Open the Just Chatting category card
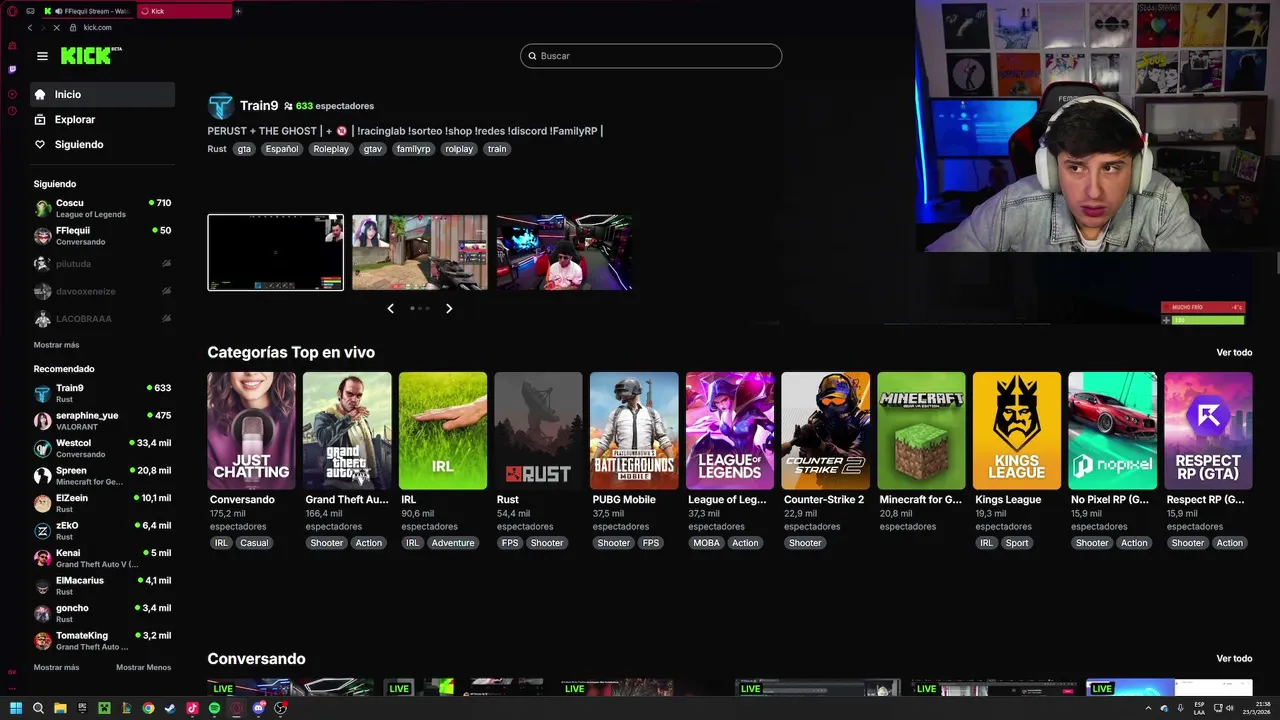This screenshot has width=1280, height=720. (251, 431)
